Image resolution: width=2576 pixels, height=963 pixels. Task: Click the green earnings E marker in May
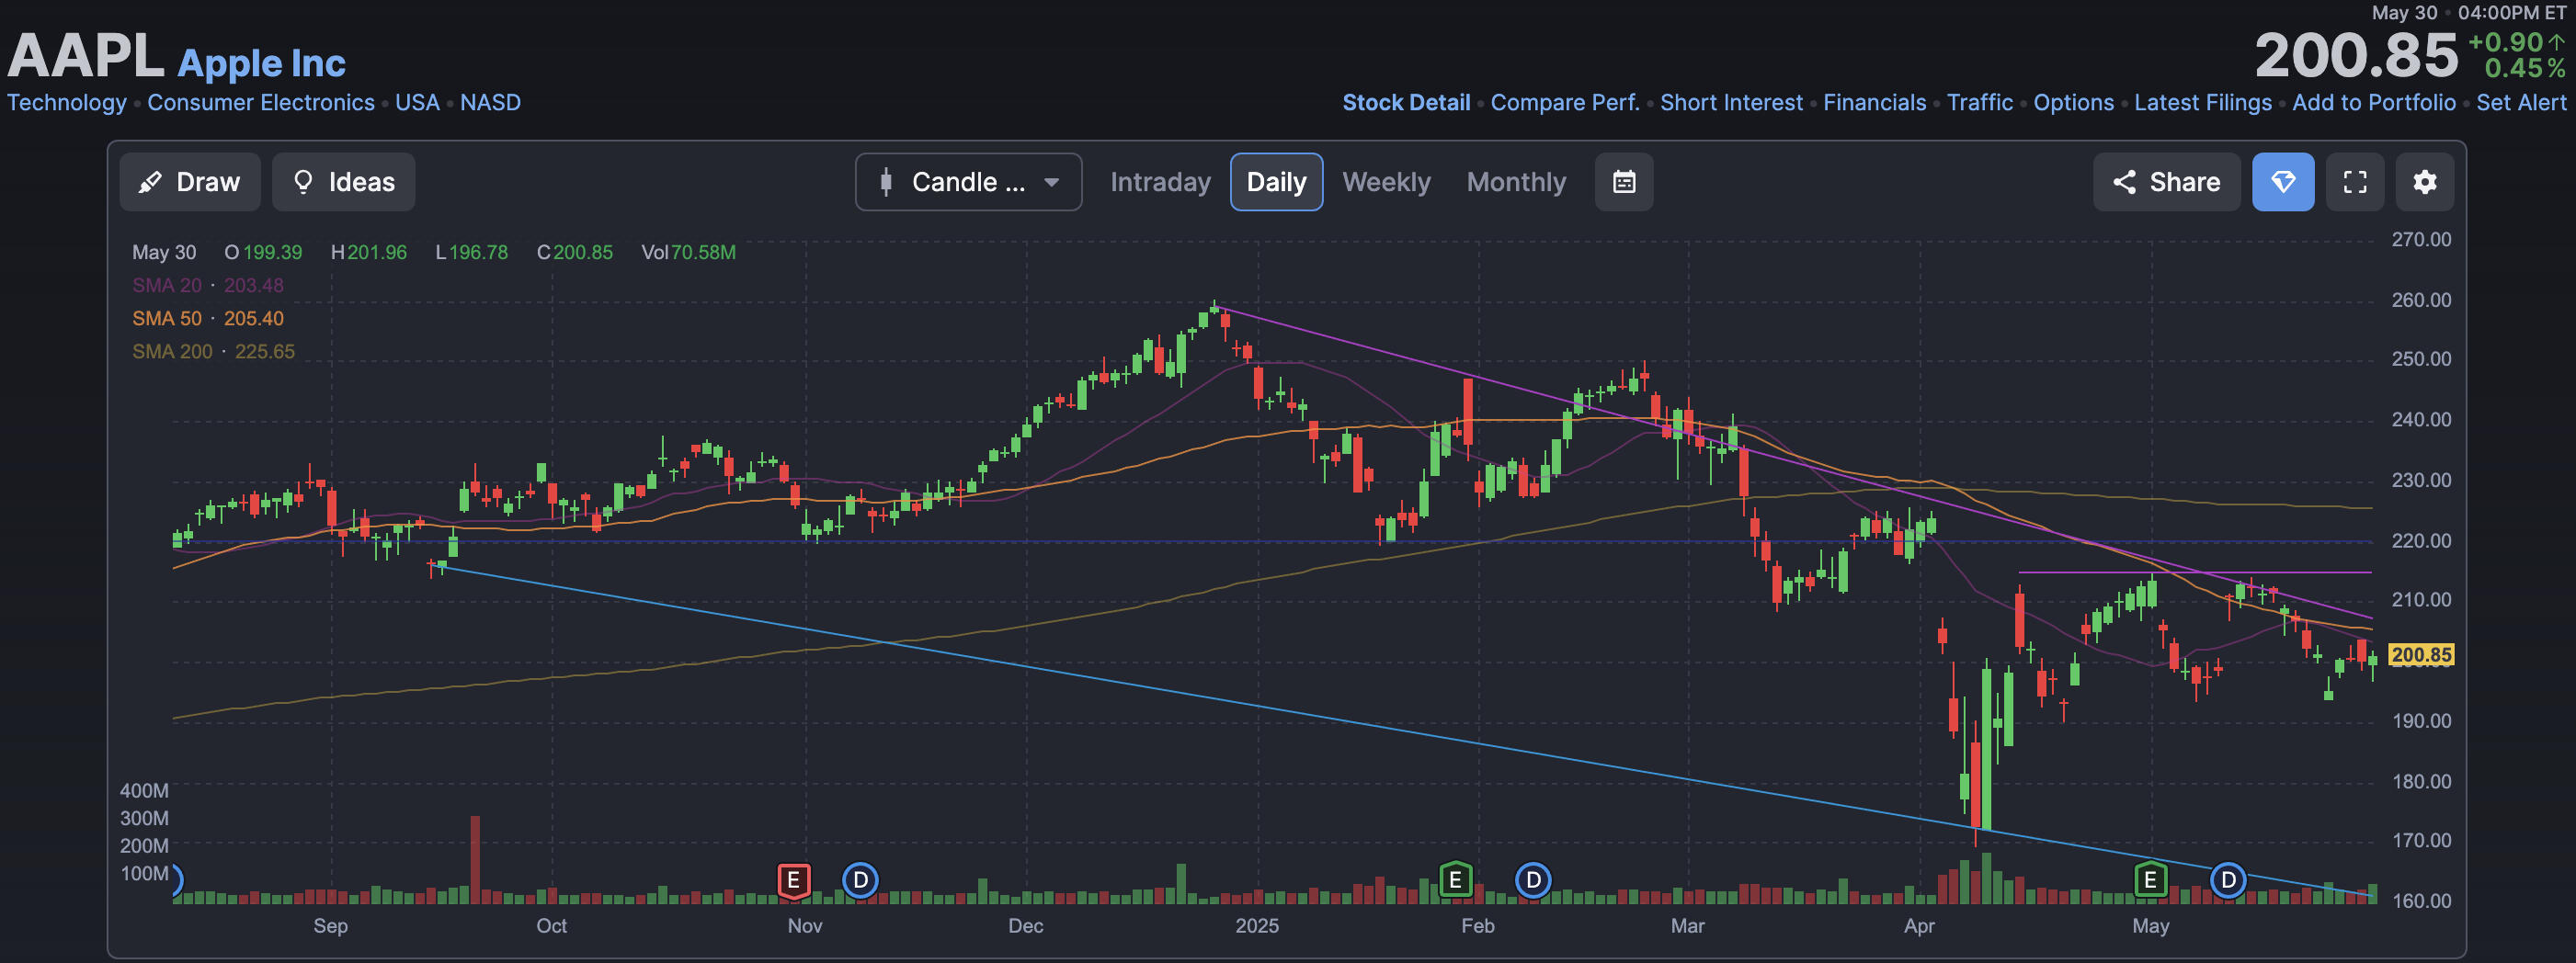(x=2150, y=880)
